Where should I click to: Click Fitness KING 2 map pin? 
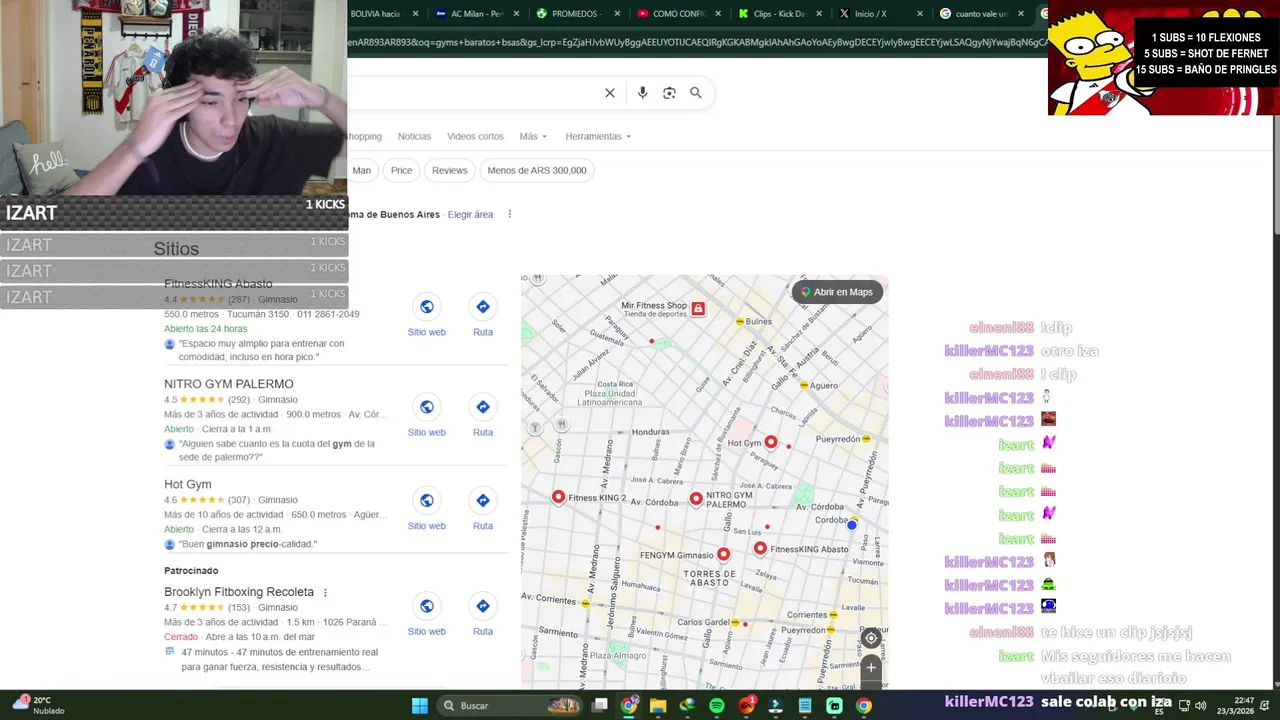(558, 497)
